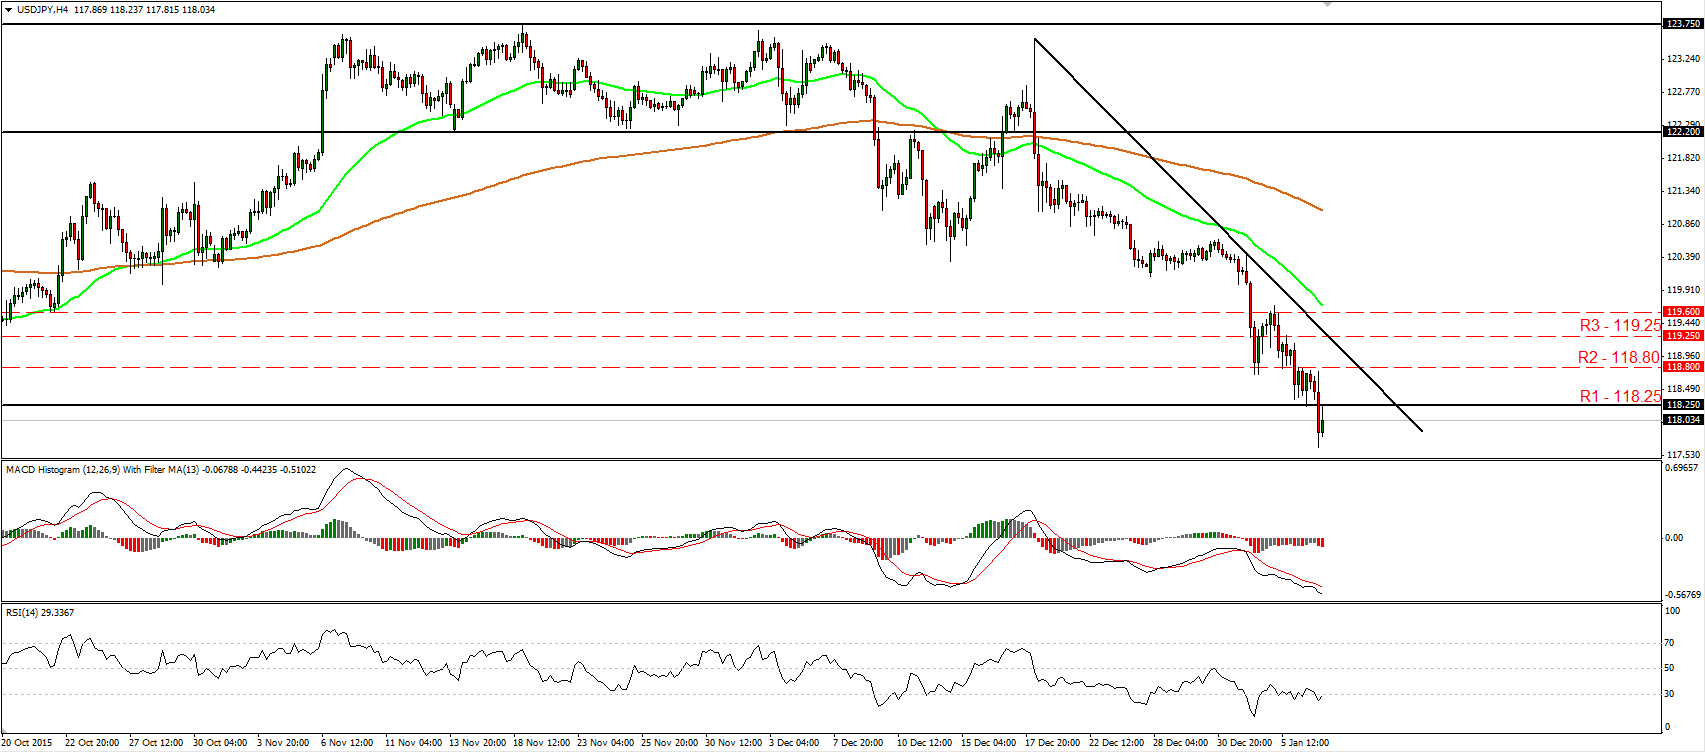Click the MACD scale value 0.69657
The width and height of the screenshot is (1705, 753).
1684,467
